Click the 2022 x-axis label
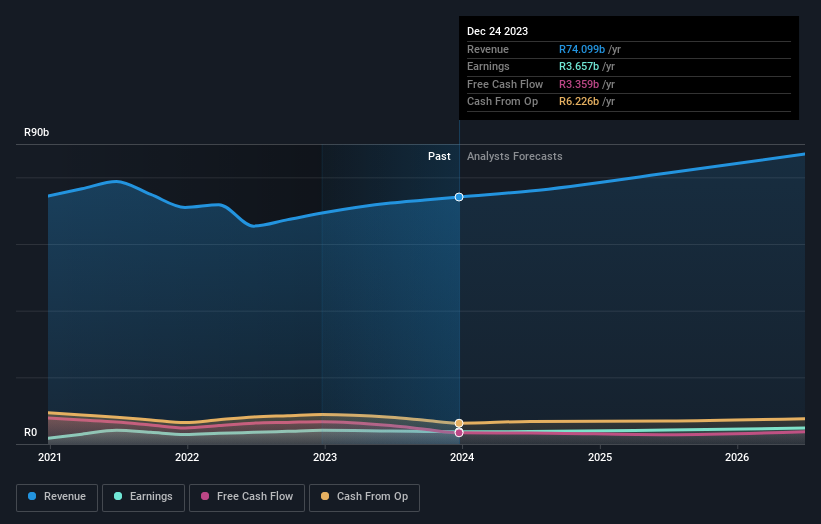The height and width of the screenshot is (524, 821). [187, 457]
